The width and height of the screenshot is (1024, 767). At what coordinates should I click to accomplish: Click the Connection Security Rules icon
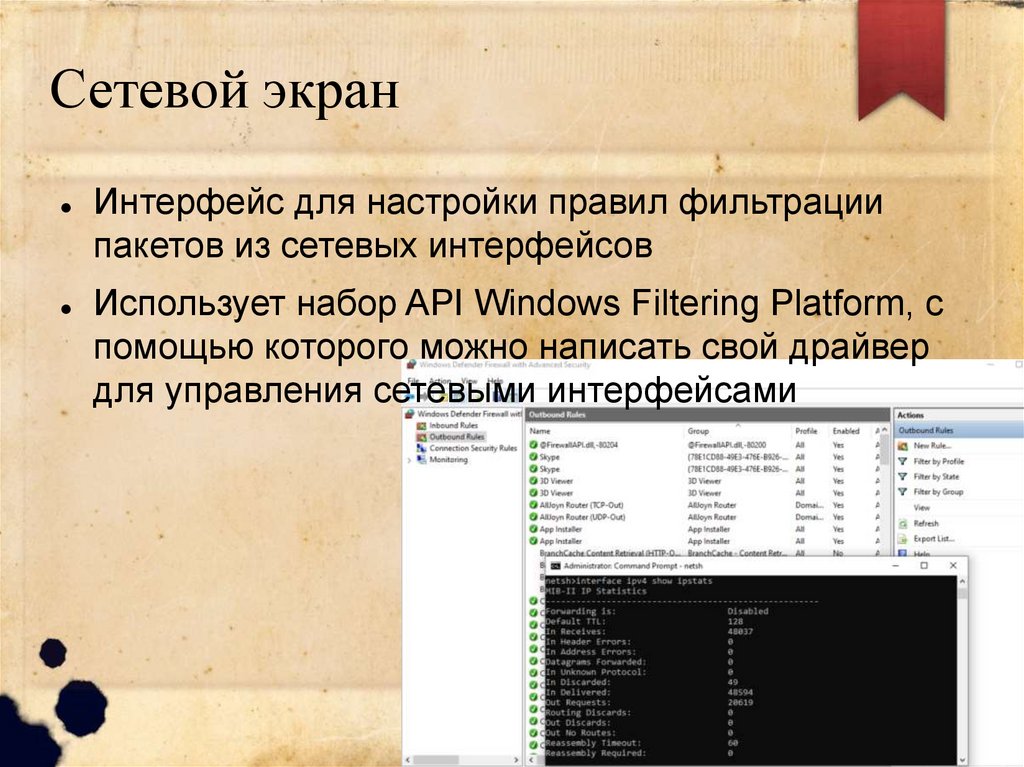click(421, 448)
